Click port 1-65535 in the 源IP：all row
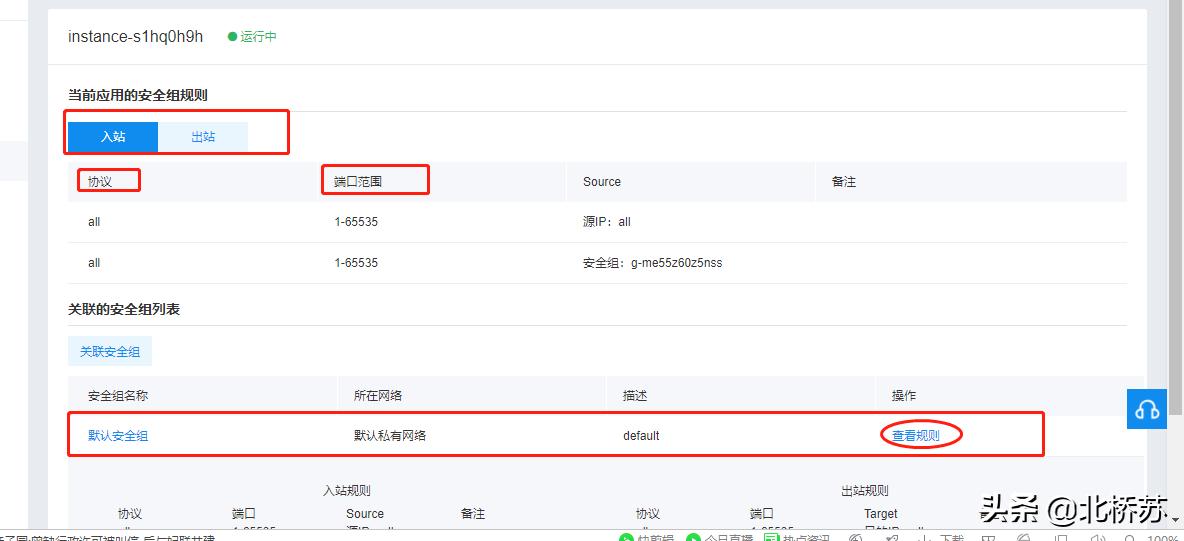The height and width of the screenshot is (541, 1184). pyautogui.click(x=356, y=222)
